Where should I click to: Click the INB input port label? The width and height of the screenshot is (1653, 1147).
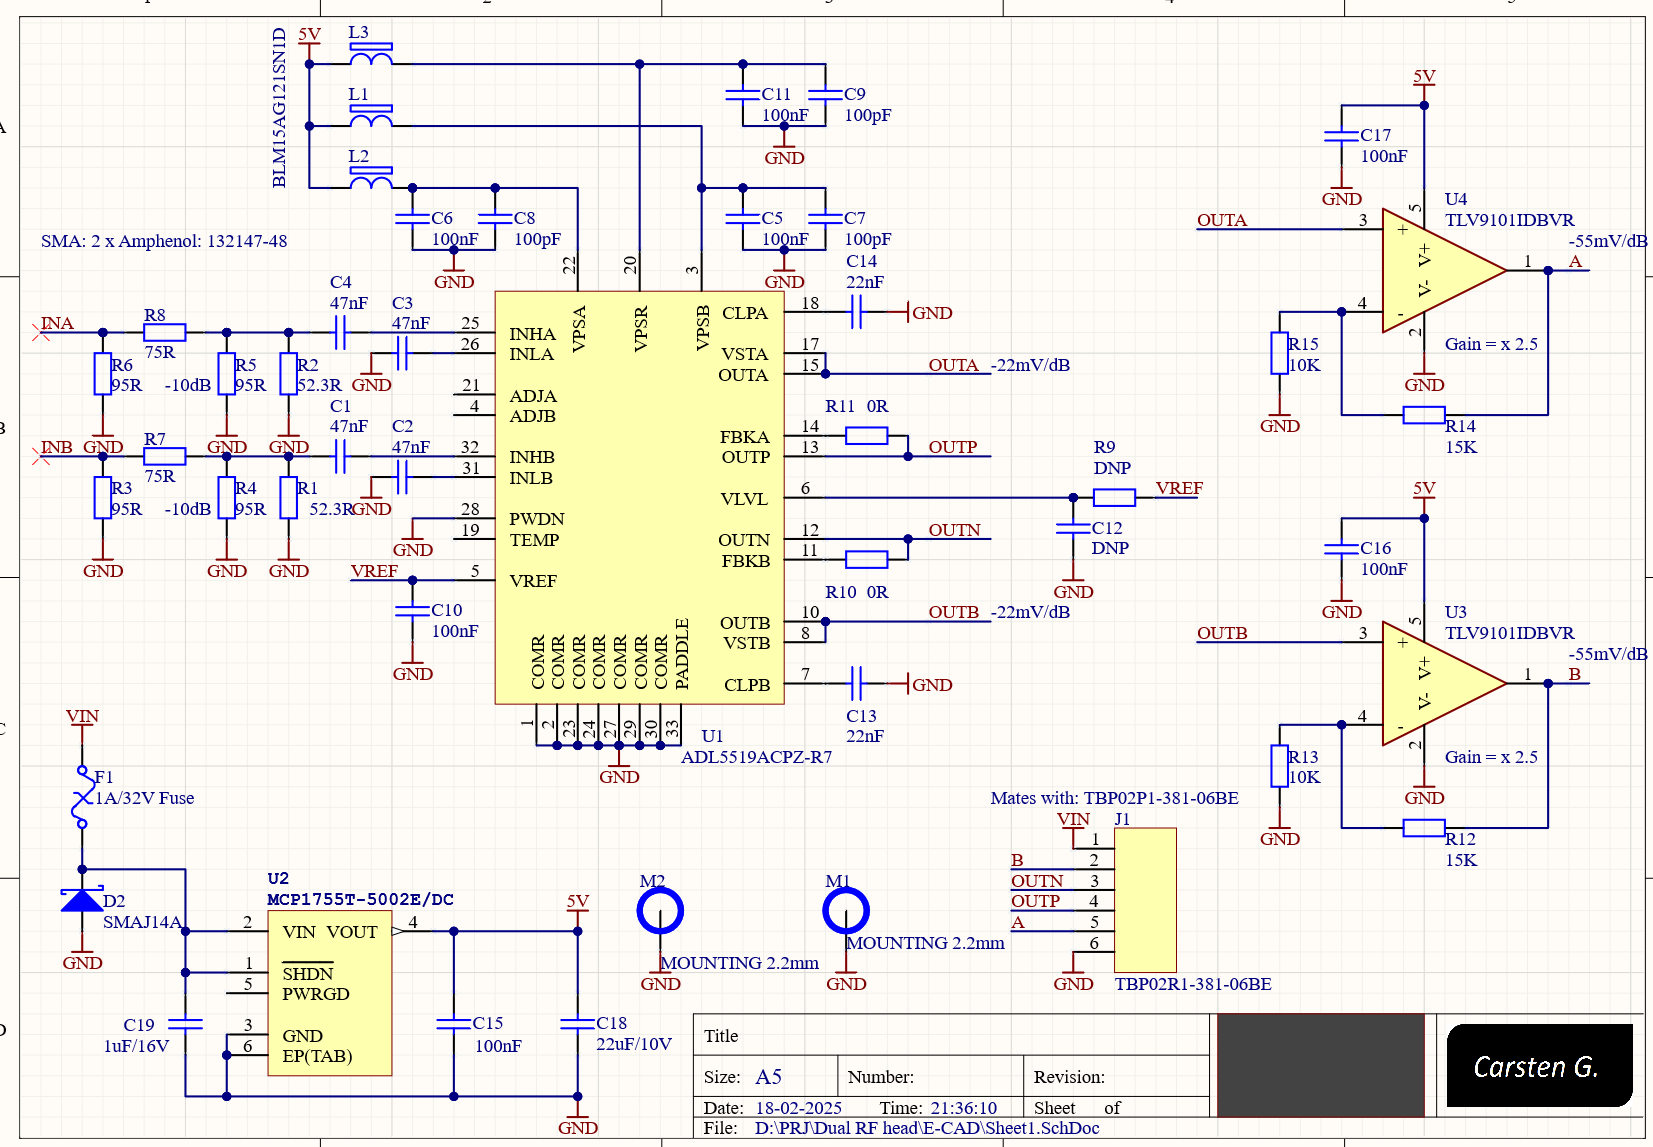(56, 447)
